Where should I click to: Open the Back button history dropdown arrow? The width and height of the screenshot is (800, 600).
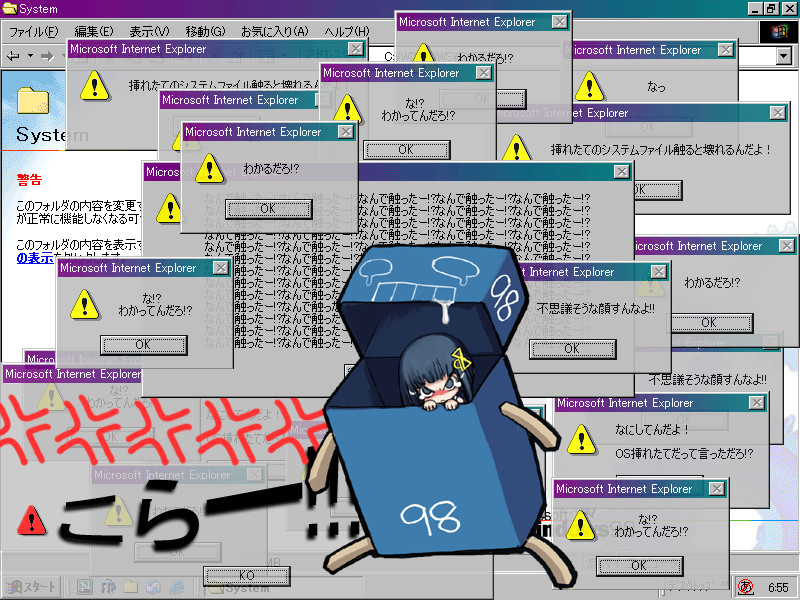31,56
